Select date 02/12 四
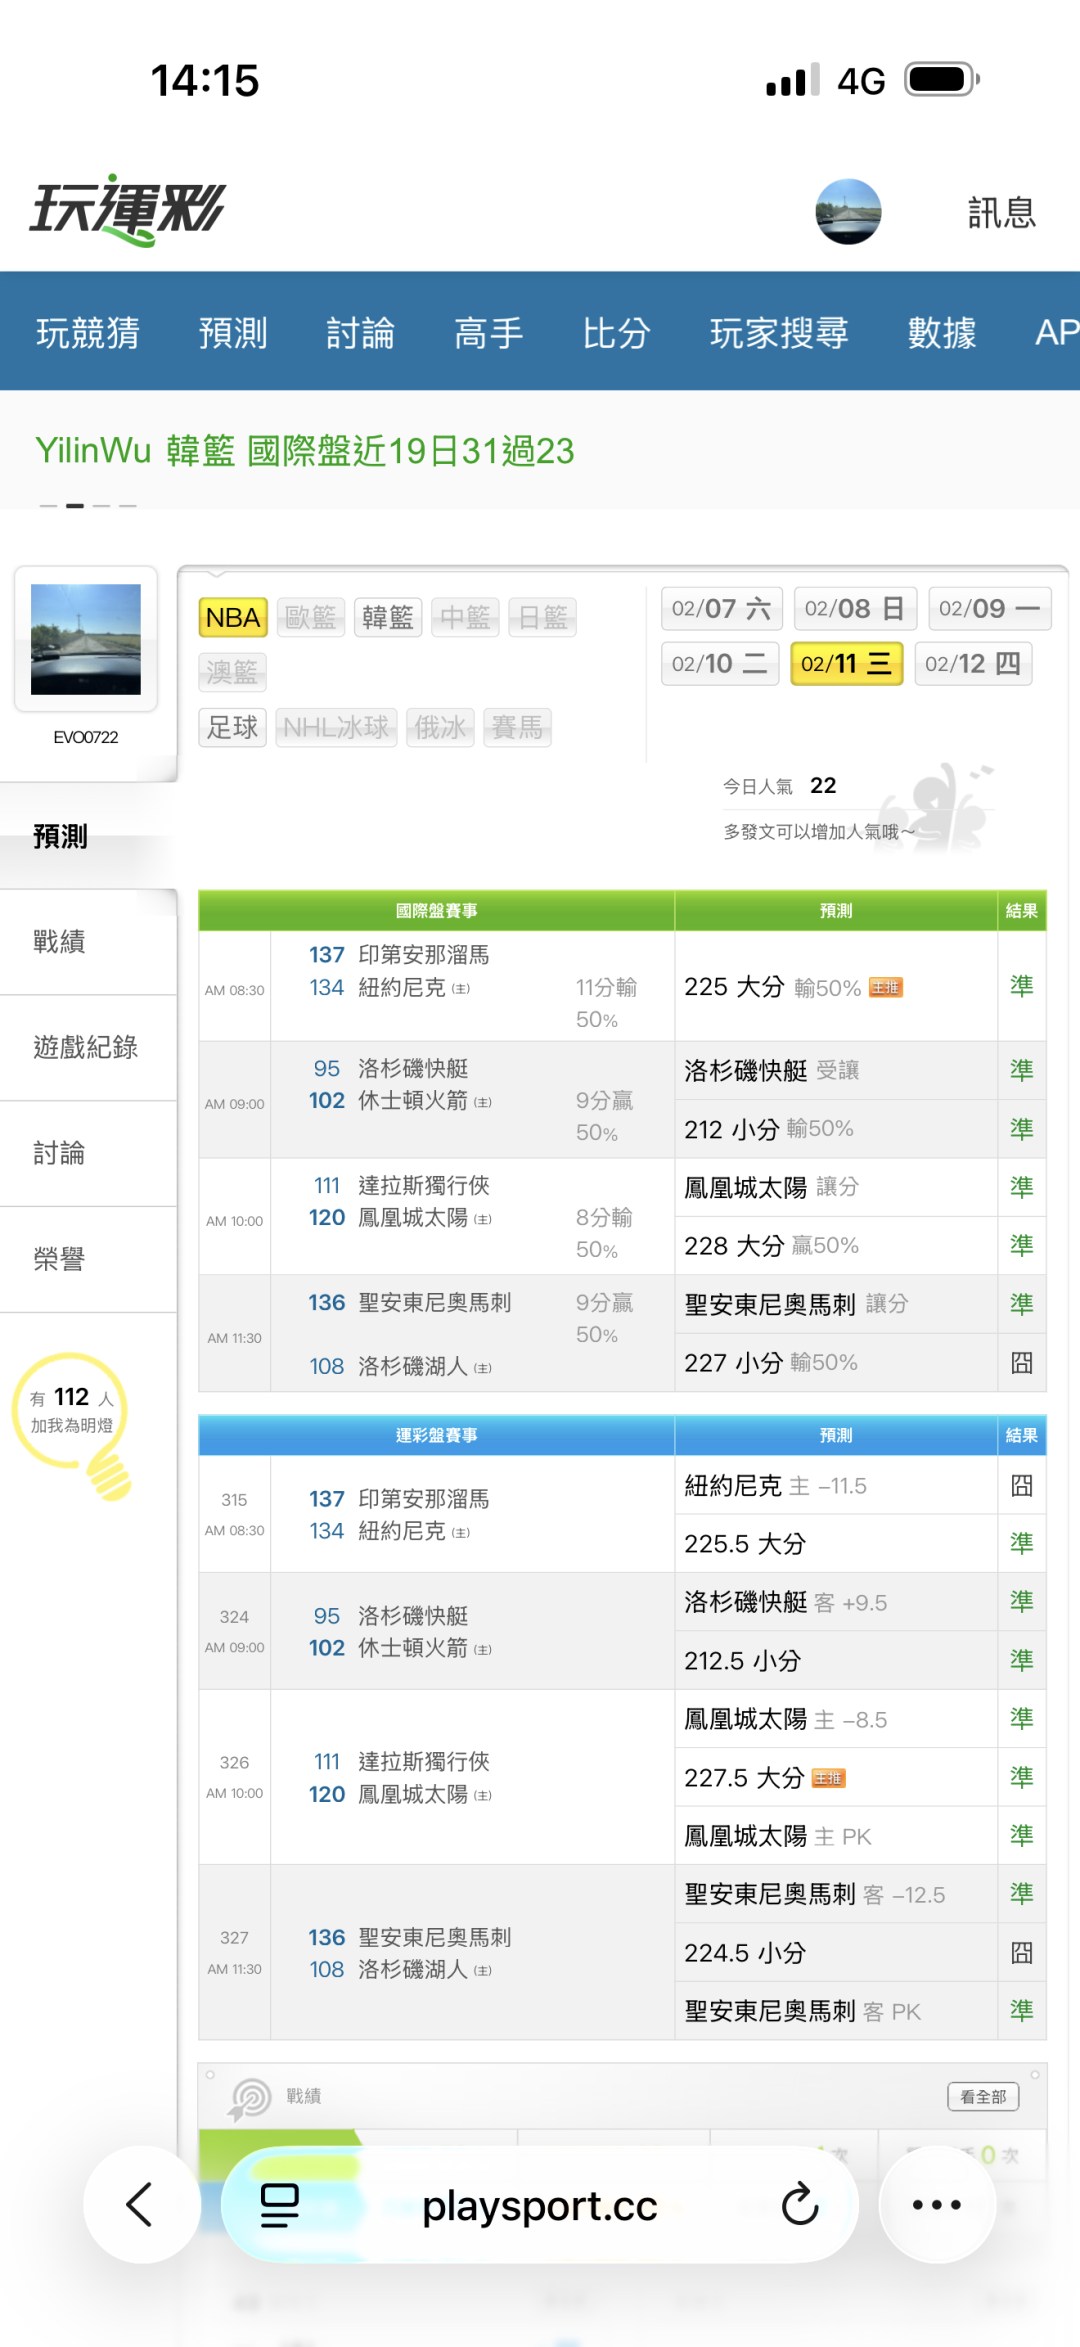Screen dimensions: 1080x2347 (972, 664)
